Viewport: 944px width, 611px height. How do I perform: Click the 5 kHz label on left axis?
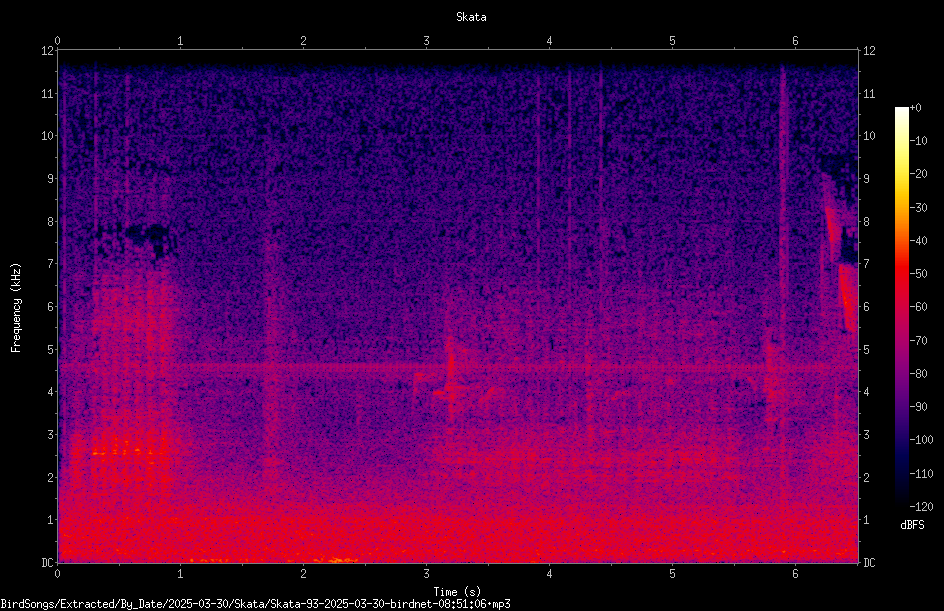(50, 349)
